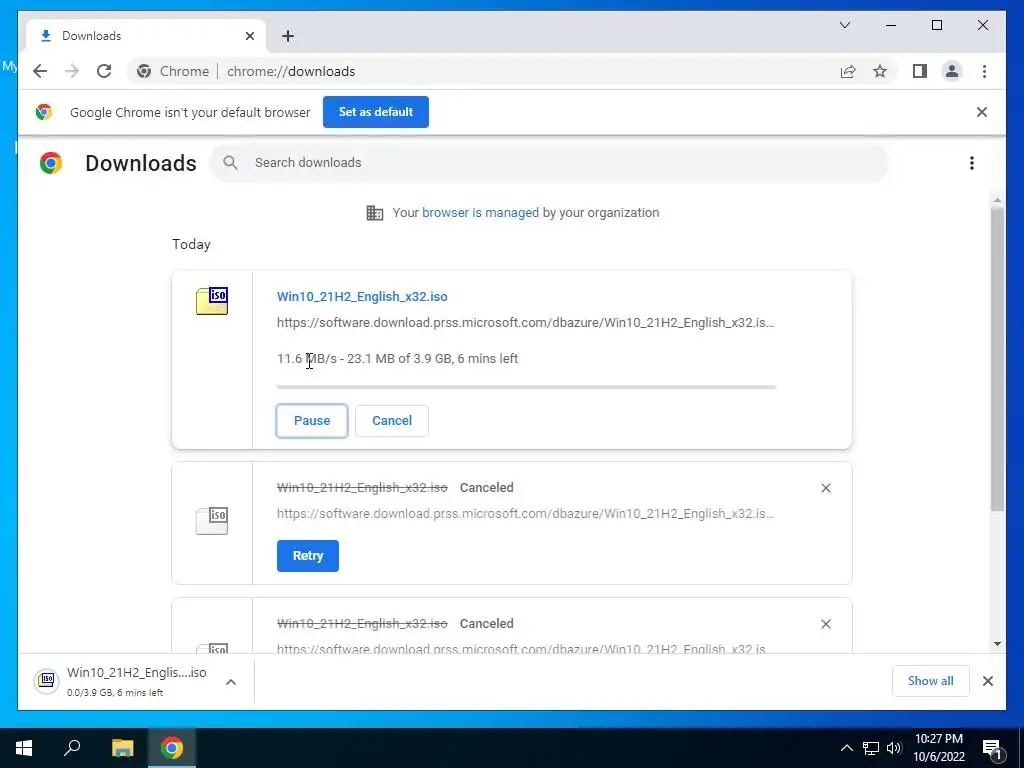The image size is (1024, 768).
Task: Click Chrome icon in taskbar
Action: (172, 748)
